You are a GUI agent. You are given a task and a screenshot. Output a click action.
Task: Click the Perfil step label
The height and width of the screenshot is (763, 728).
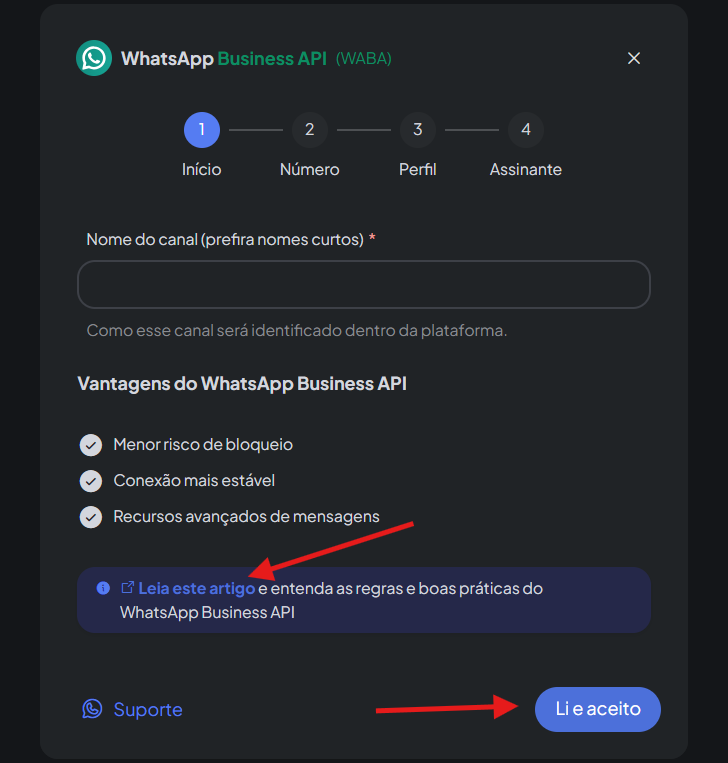pyautogui.click(x=417, y=170)
